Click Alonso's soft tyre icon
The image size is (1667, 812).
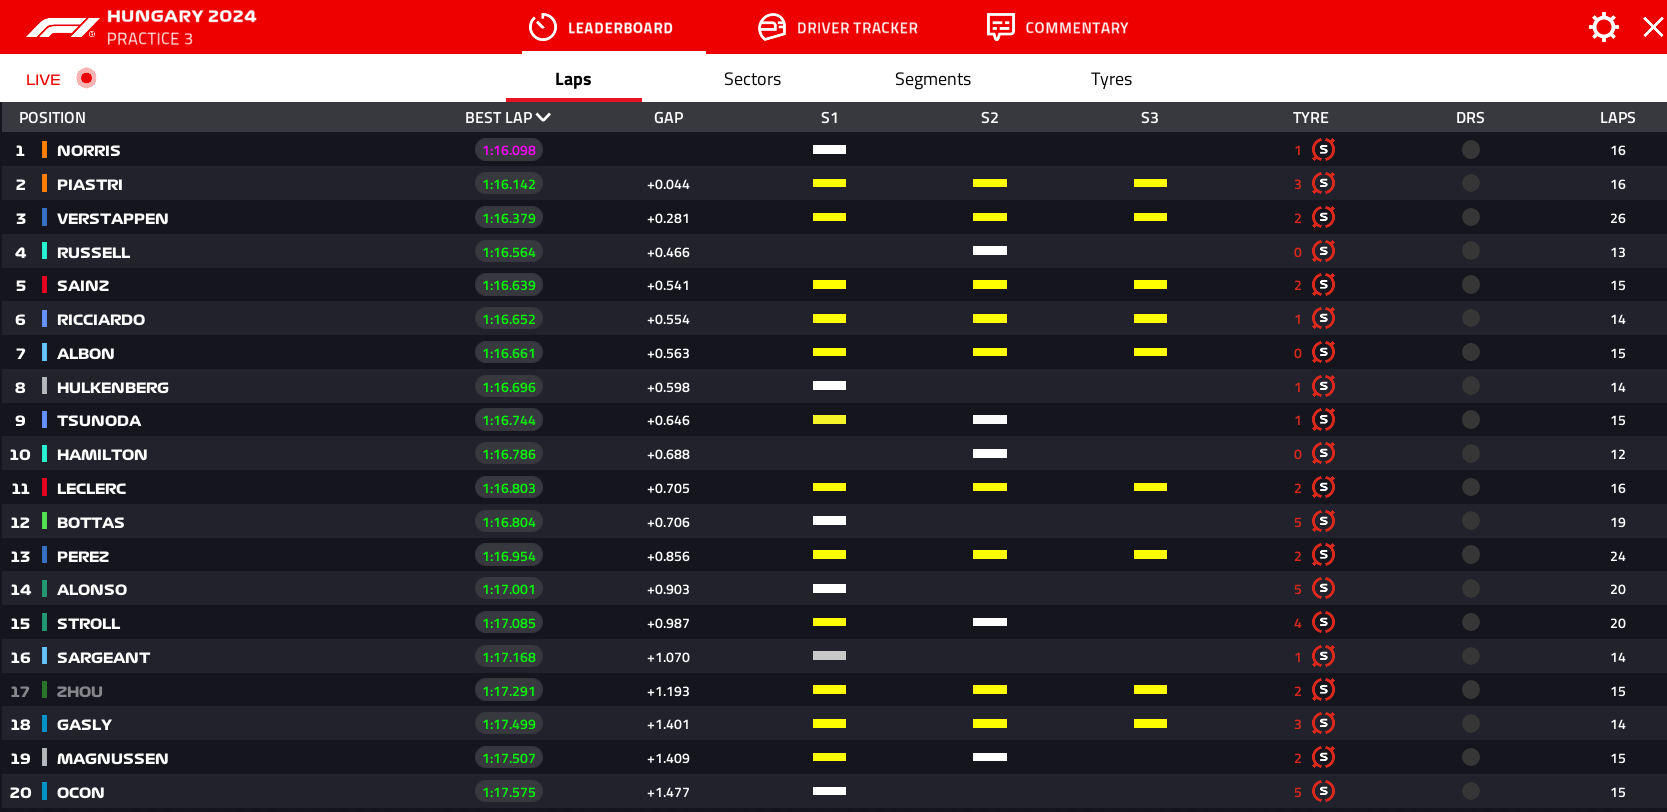pyautogui.click(x=1324, y=589)
